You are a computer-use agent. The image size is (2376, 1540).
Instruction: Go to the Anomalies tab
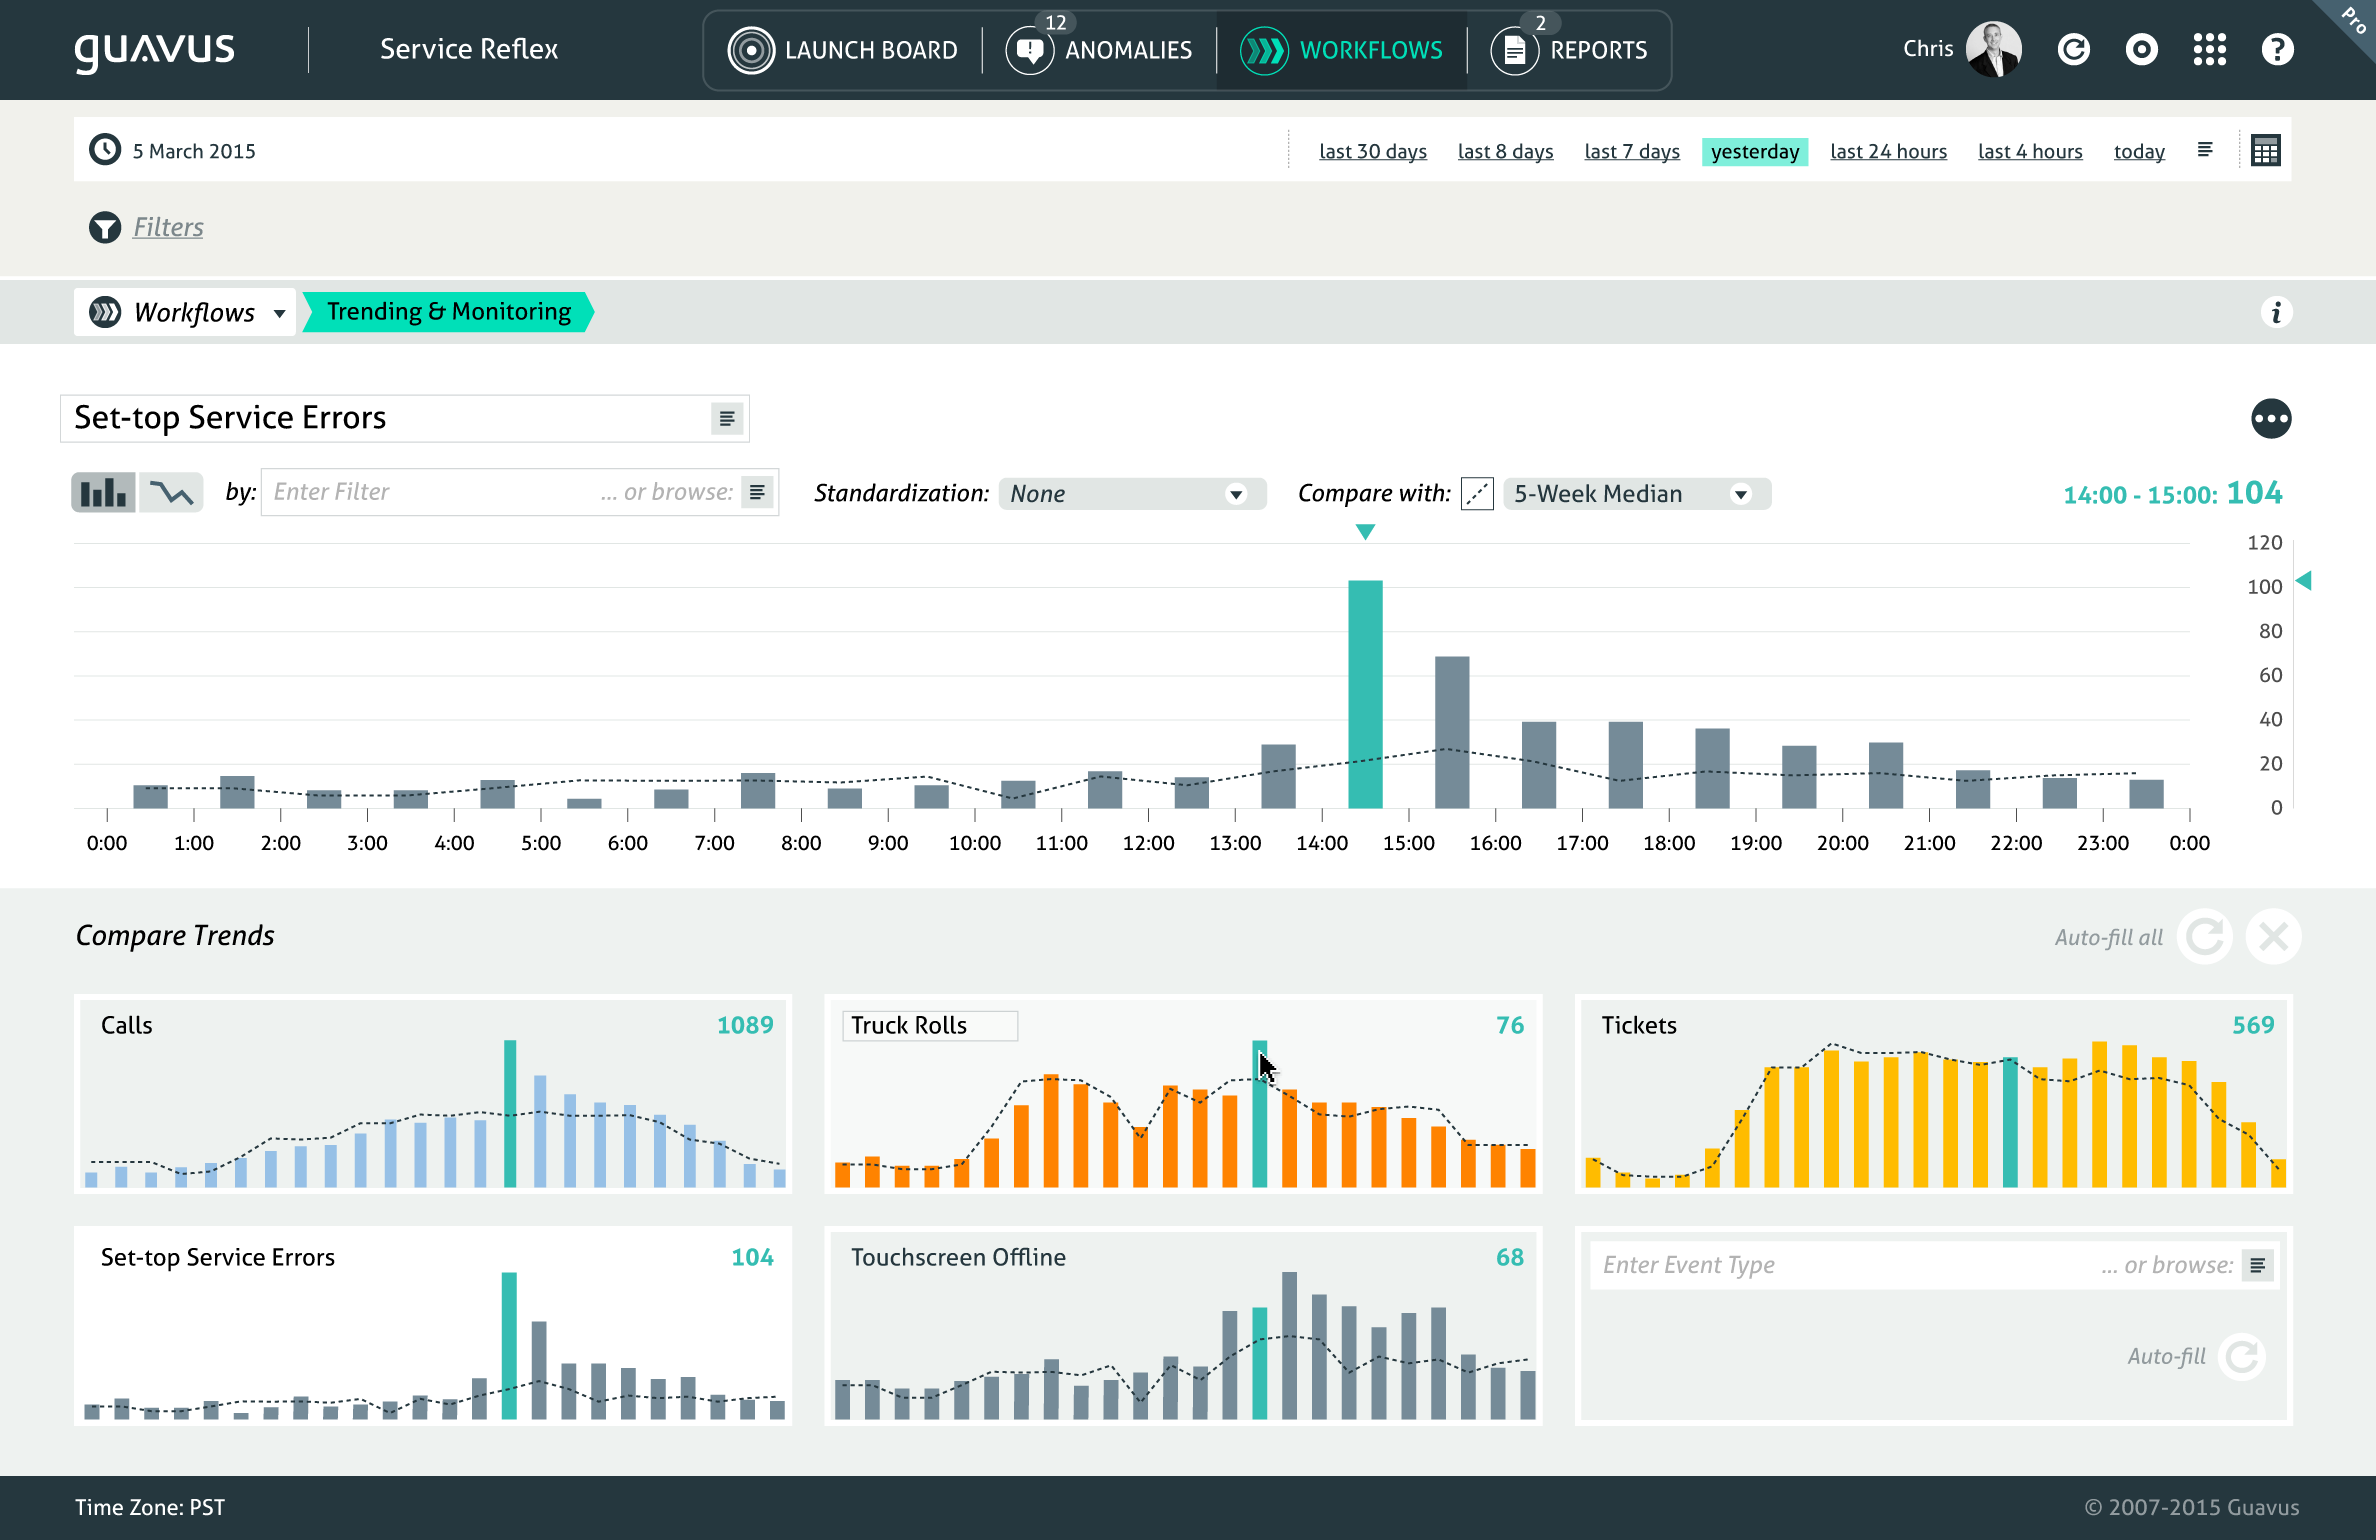1100,50
